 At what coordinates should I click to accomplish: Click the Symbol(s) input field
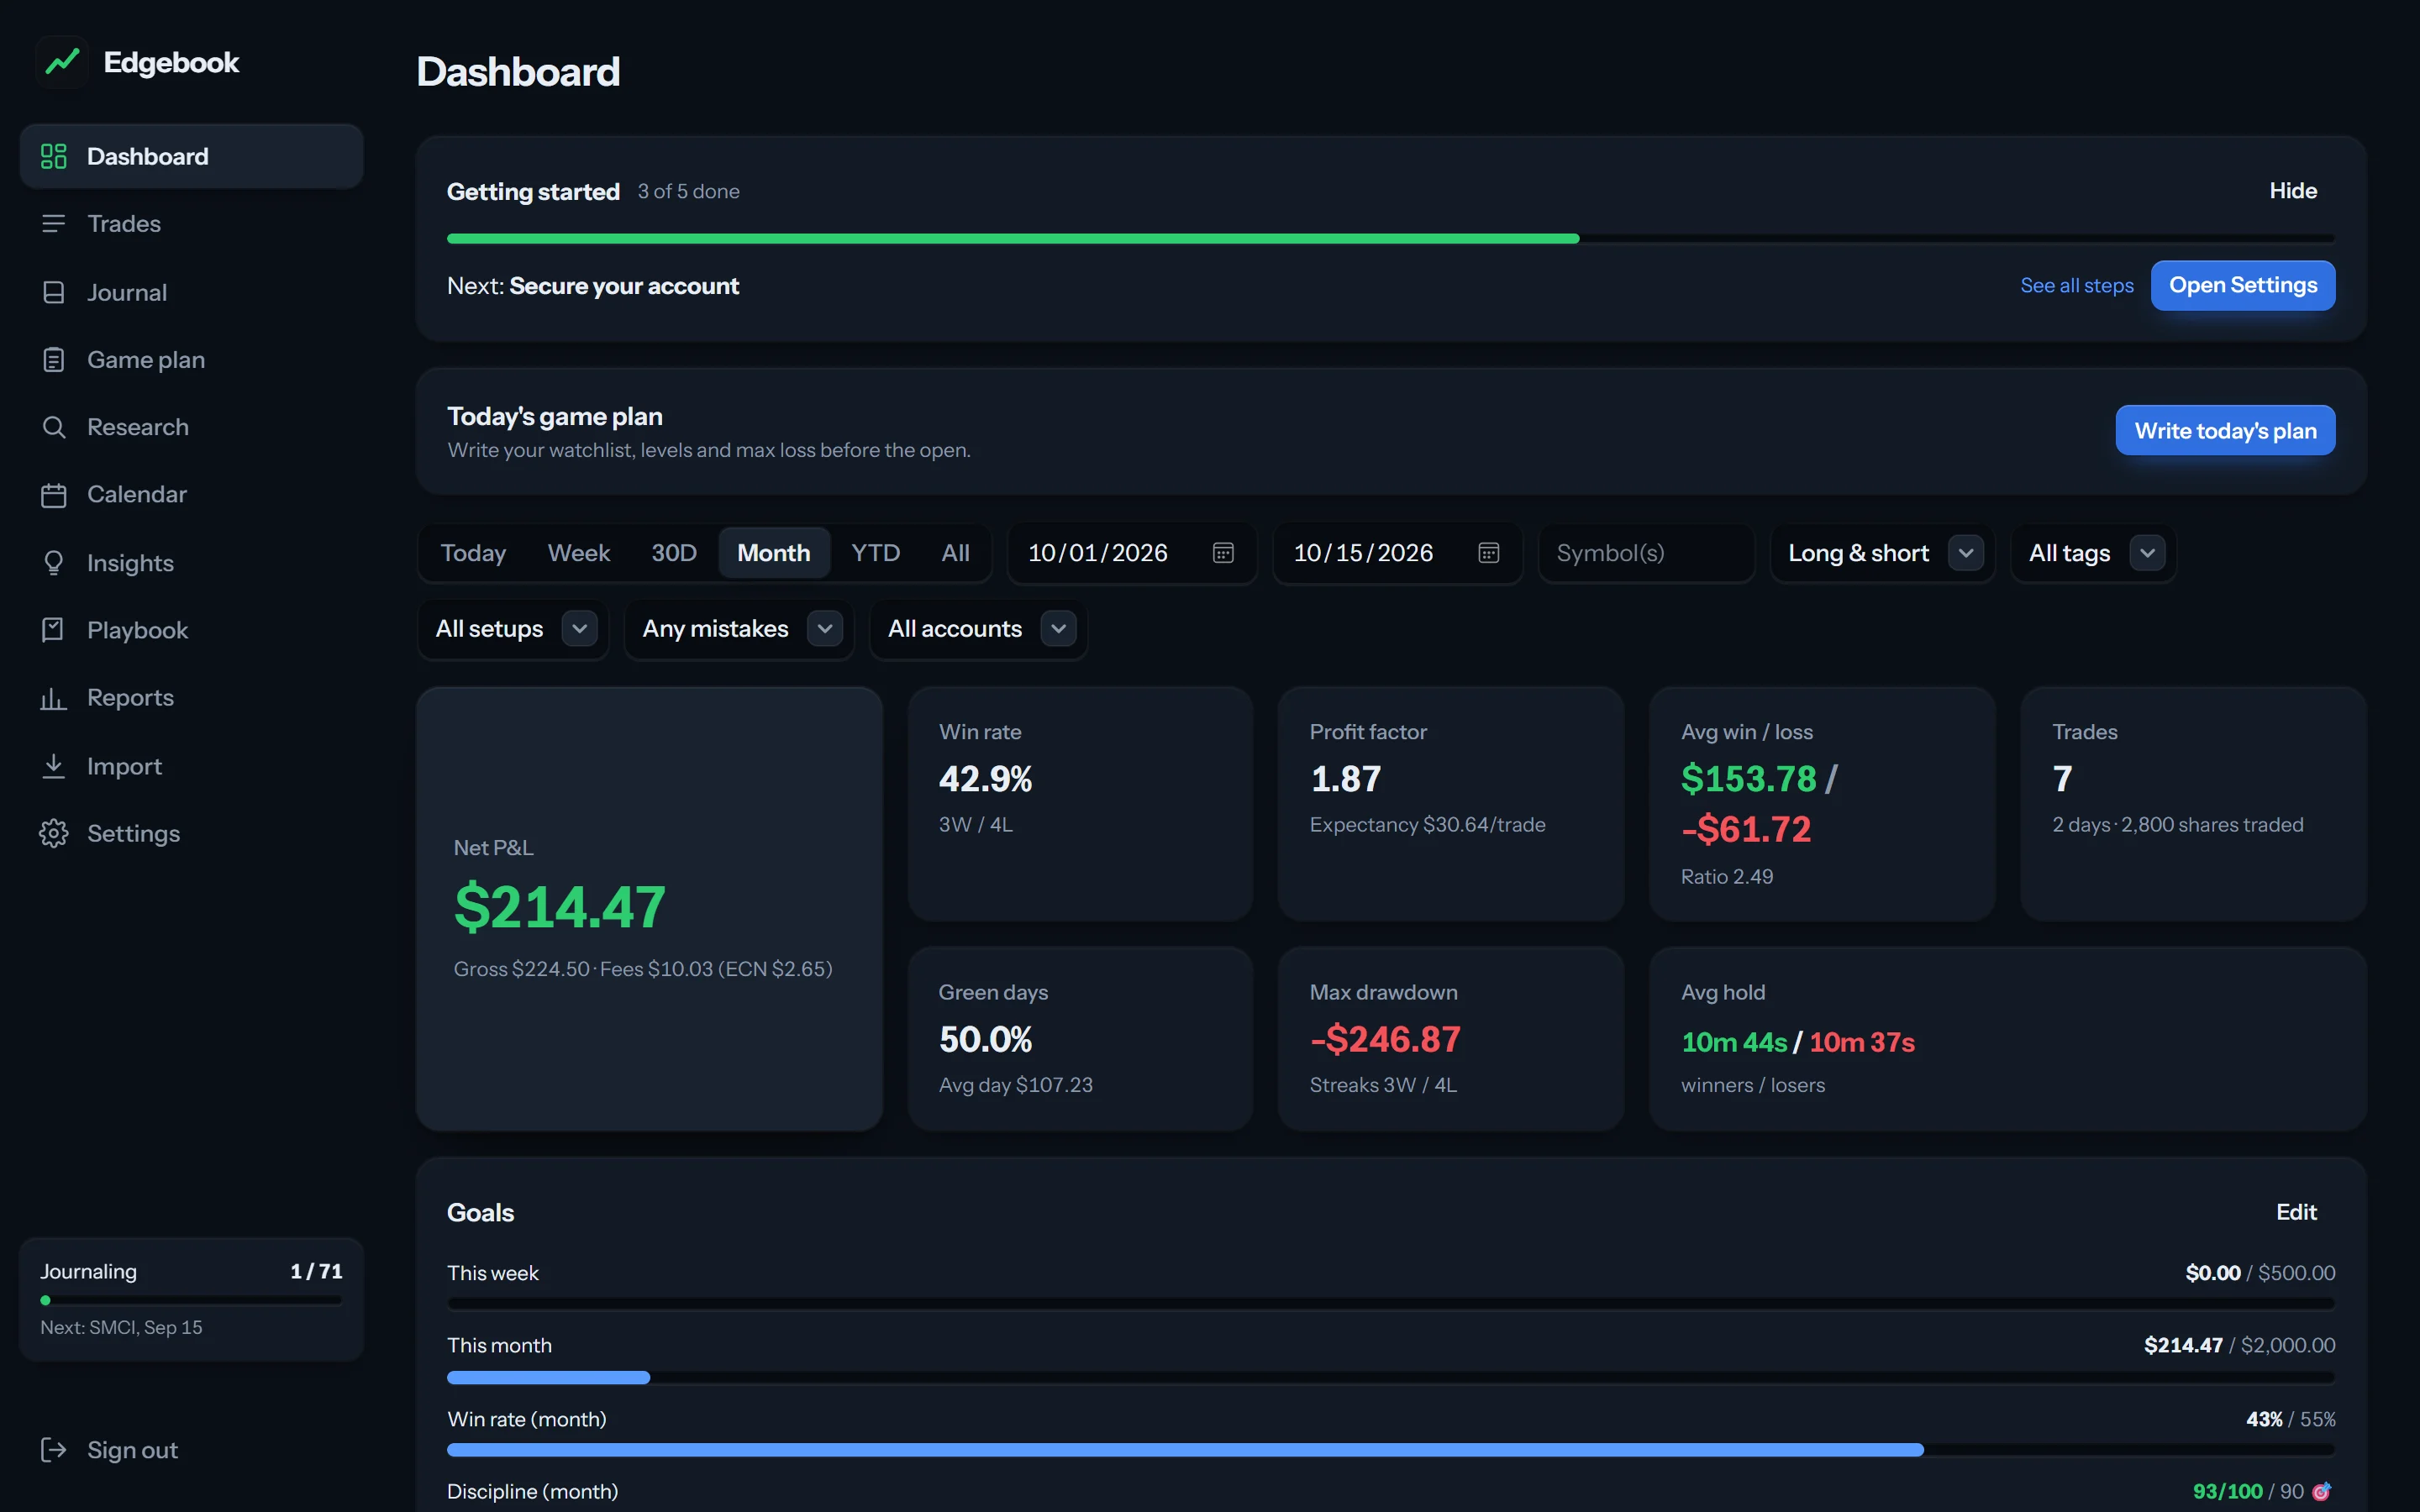click(1646, 553)
